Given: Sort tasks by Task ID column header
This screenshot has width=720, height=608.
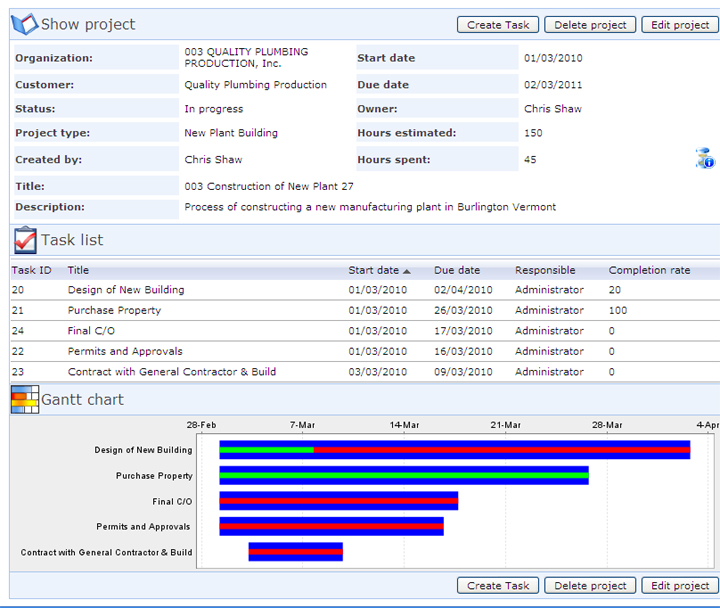Looking at the screenshot, I should pos(31,270).
